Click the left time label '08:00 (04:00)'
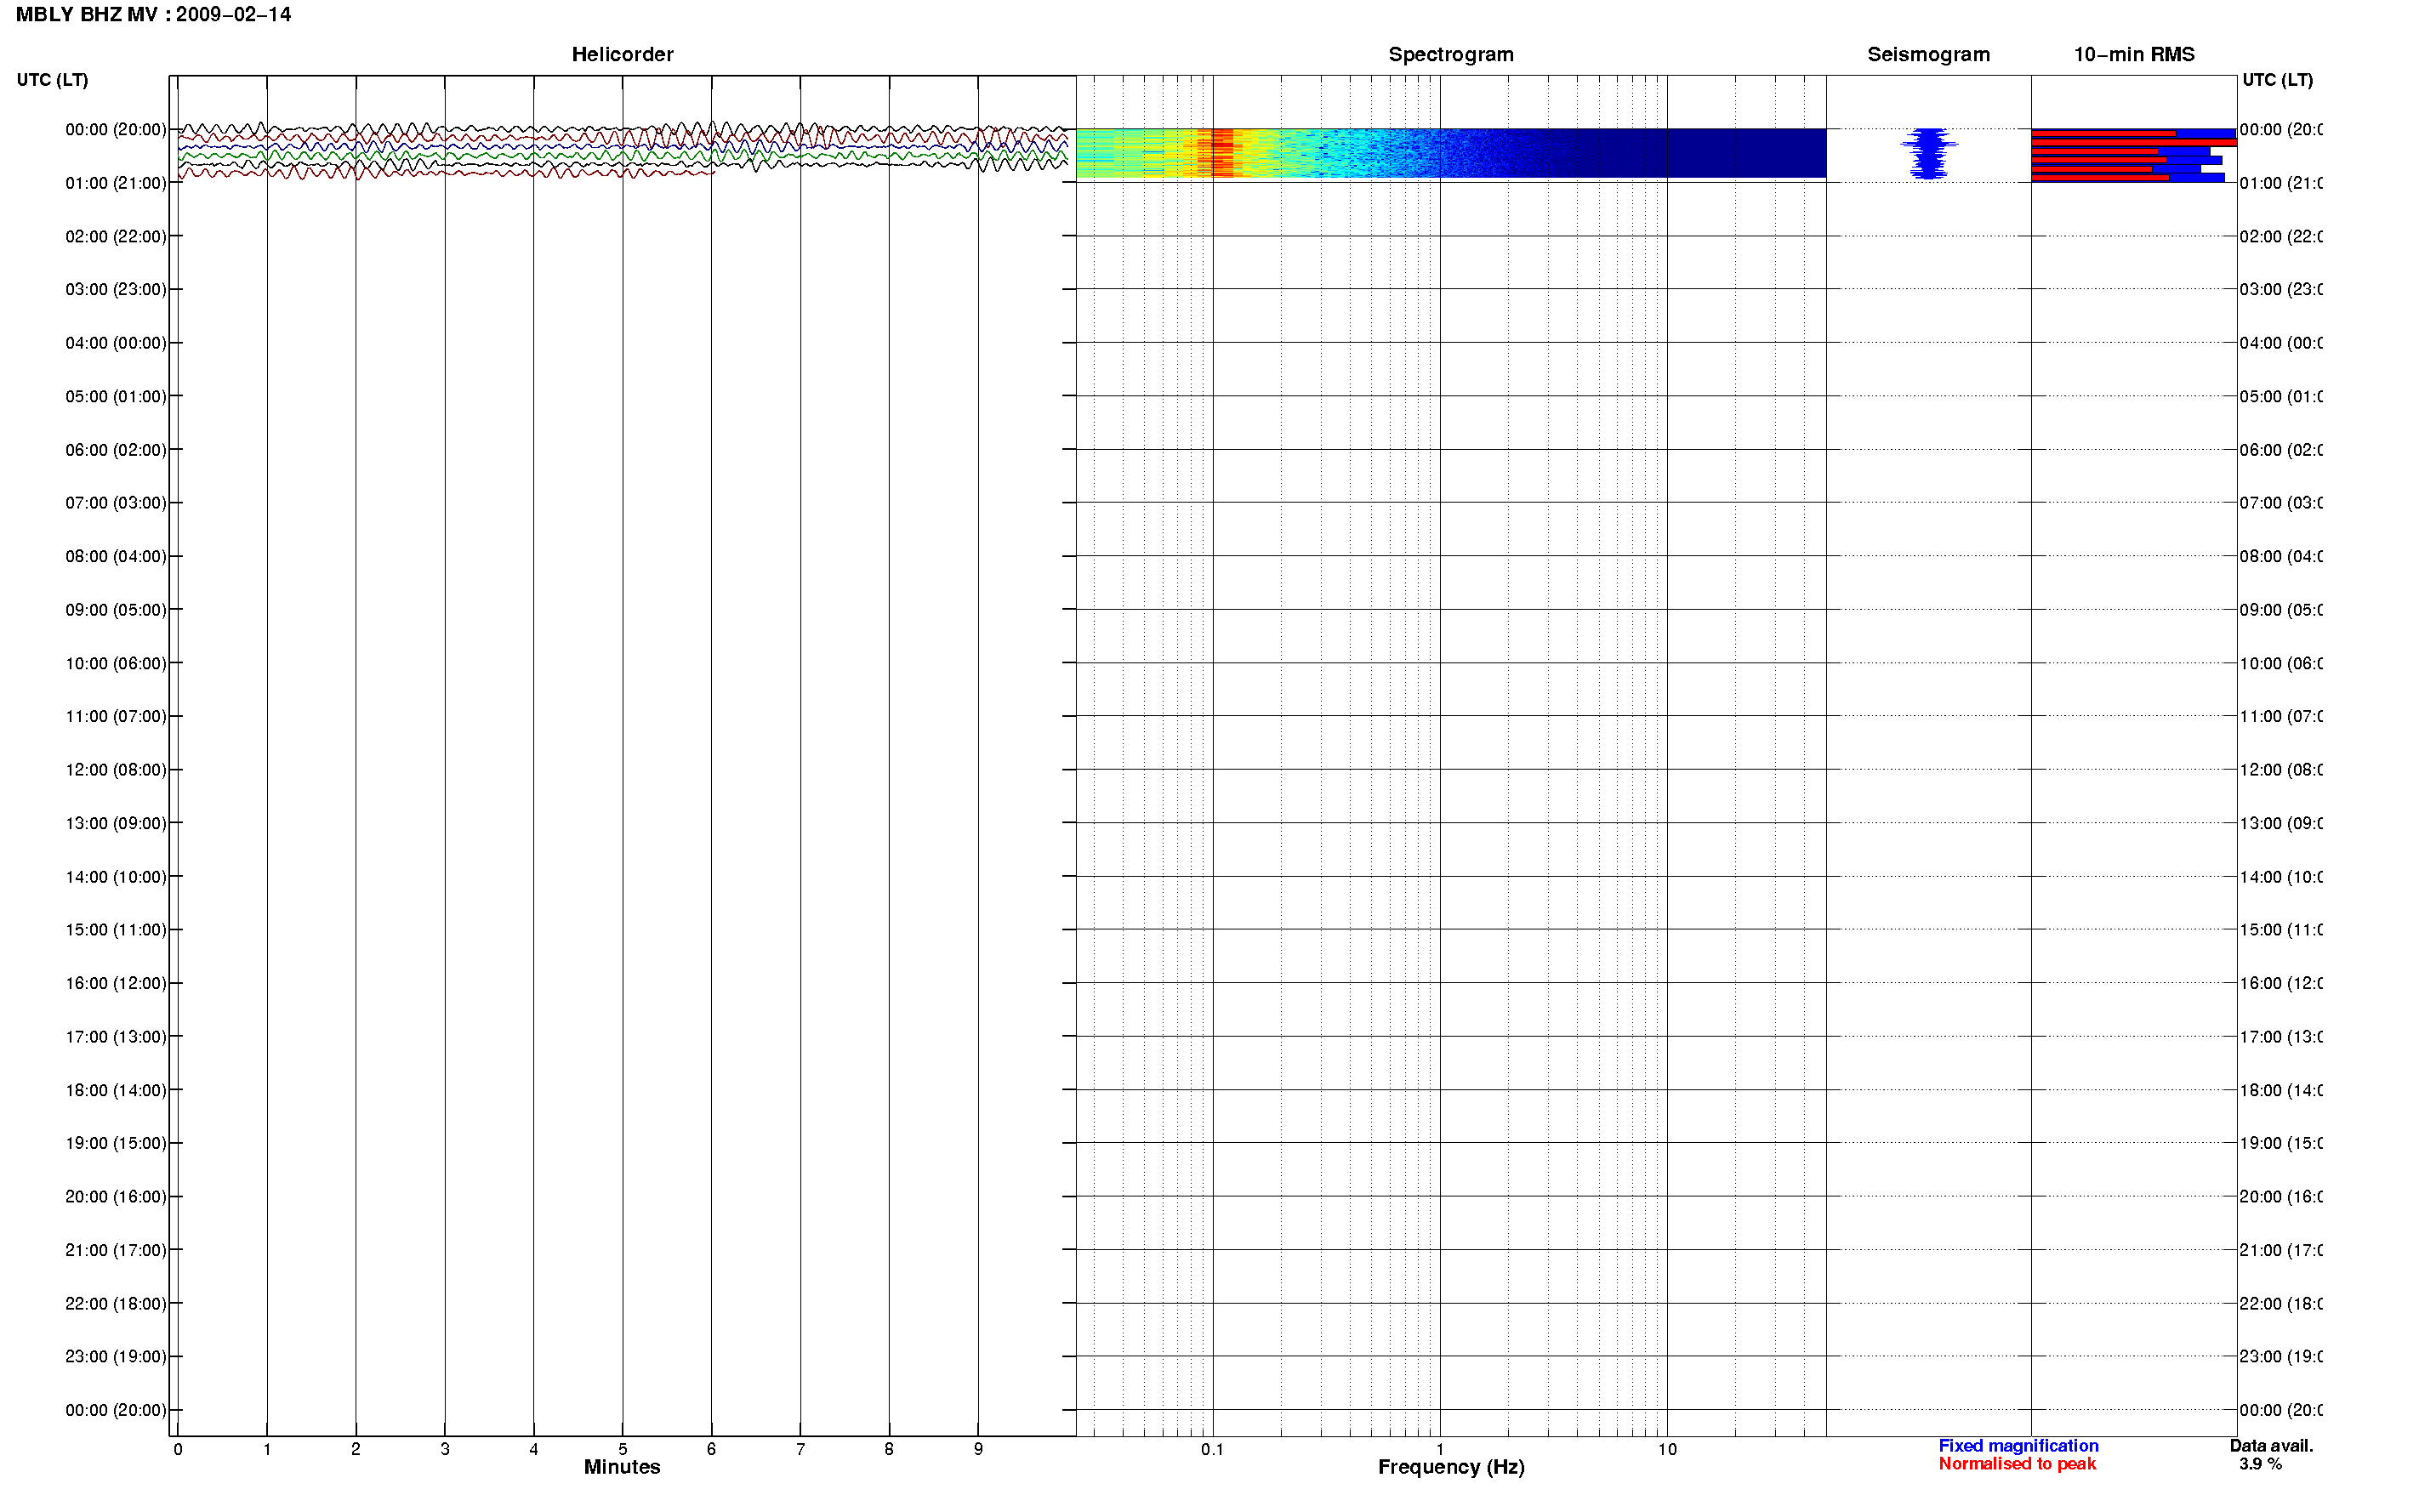Viewport: 2419px width, 1512px height. (116, 556)
